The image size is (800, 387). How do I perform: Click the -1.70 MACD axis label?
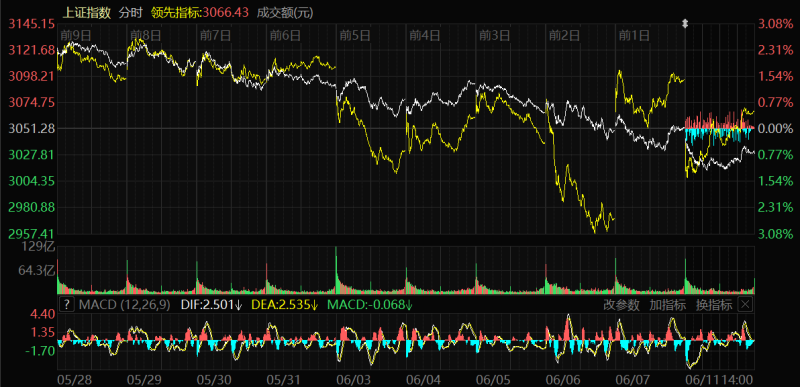(41, 351)
